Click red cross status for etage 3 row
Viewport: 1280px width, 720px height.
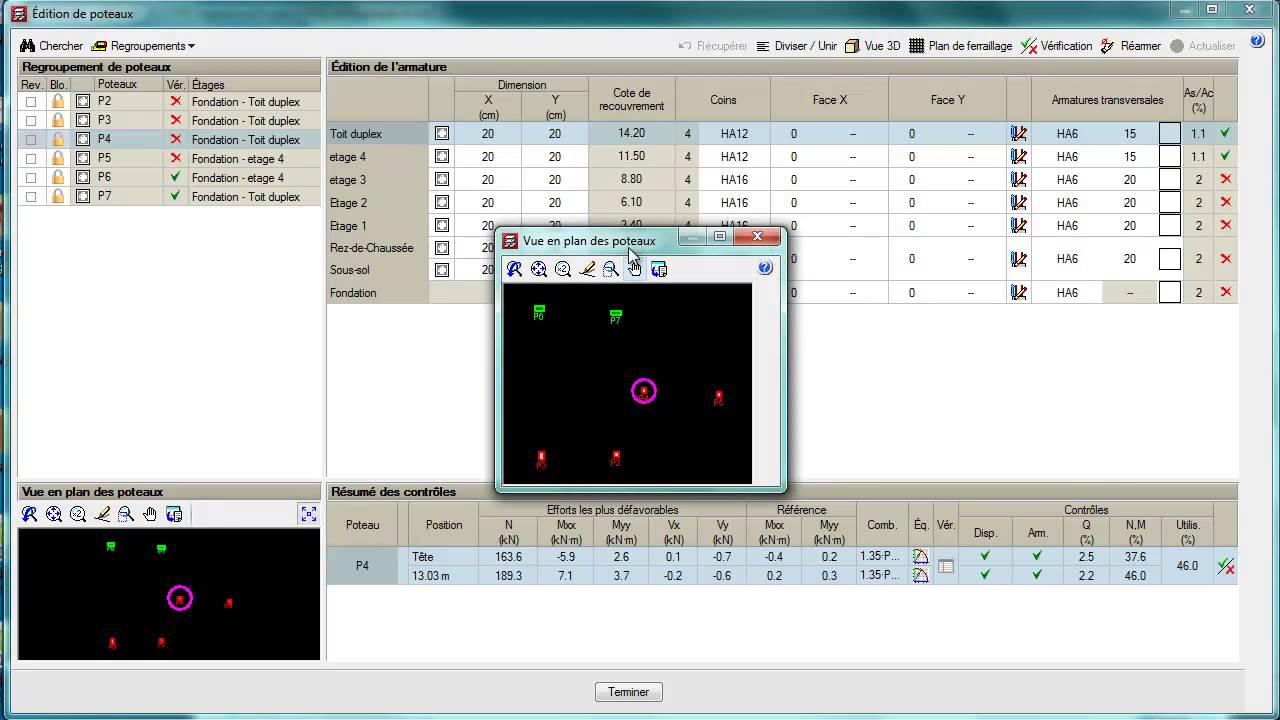click(1226, 179)
